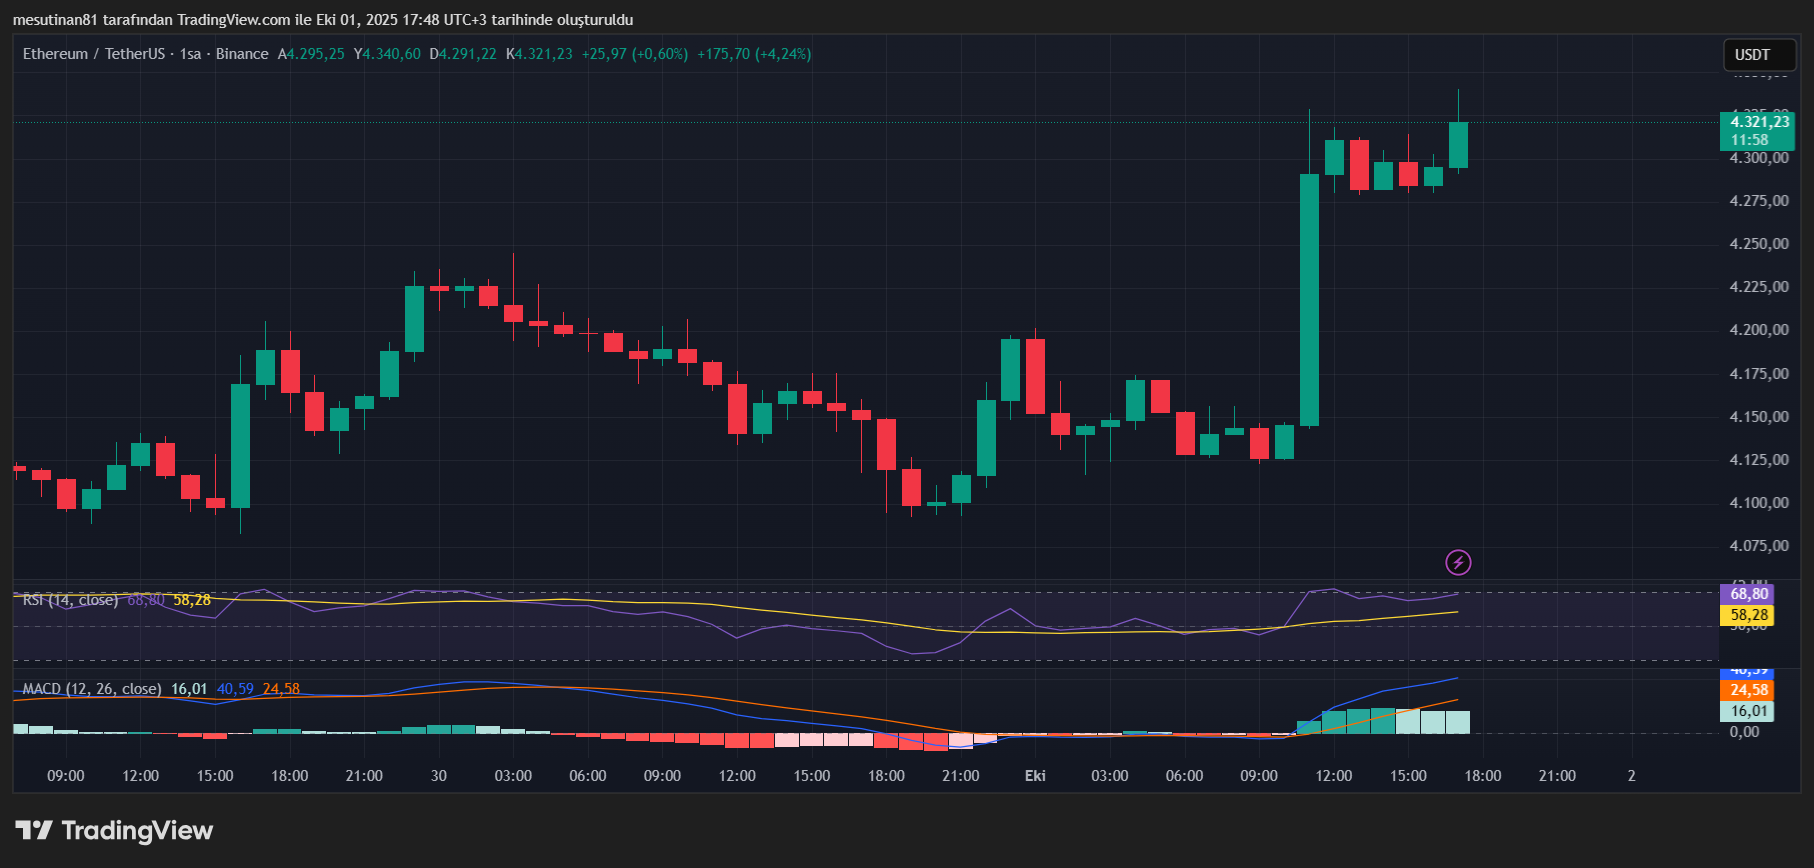Click the 2 date marker on time axis

(x=1631, y=776)
